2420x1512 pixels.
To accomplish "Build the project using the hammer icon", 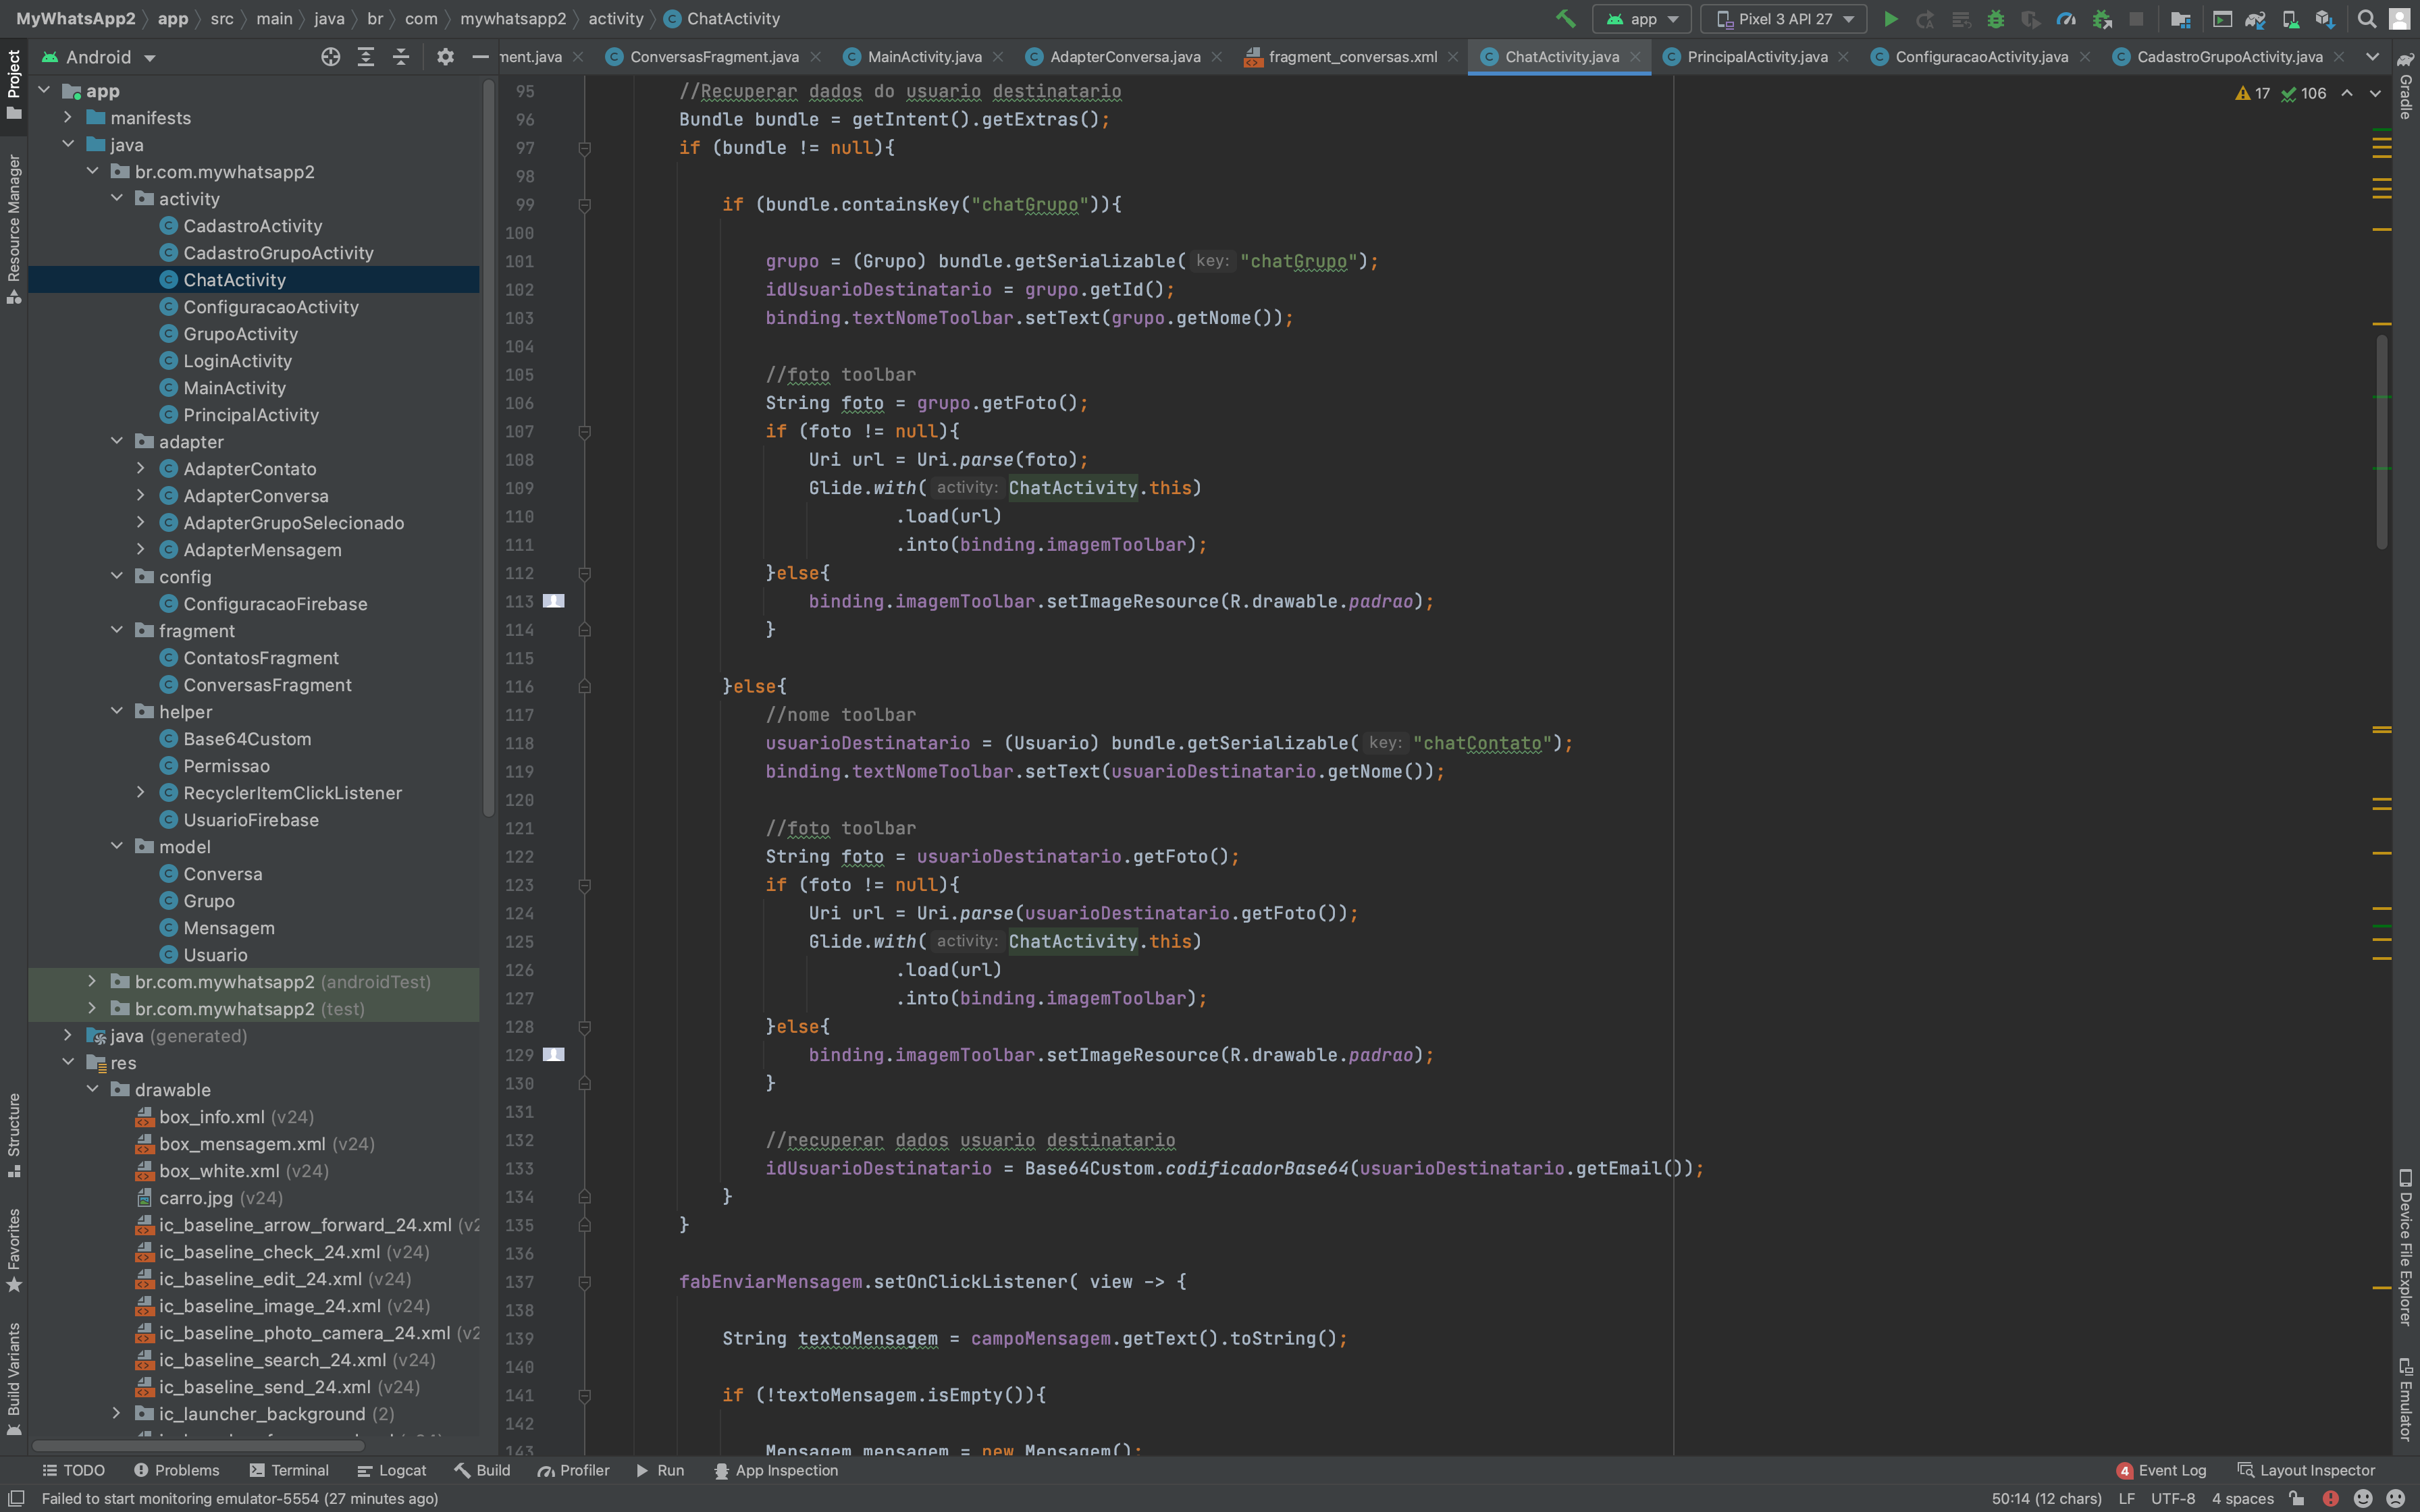I will click(1565, 18).
